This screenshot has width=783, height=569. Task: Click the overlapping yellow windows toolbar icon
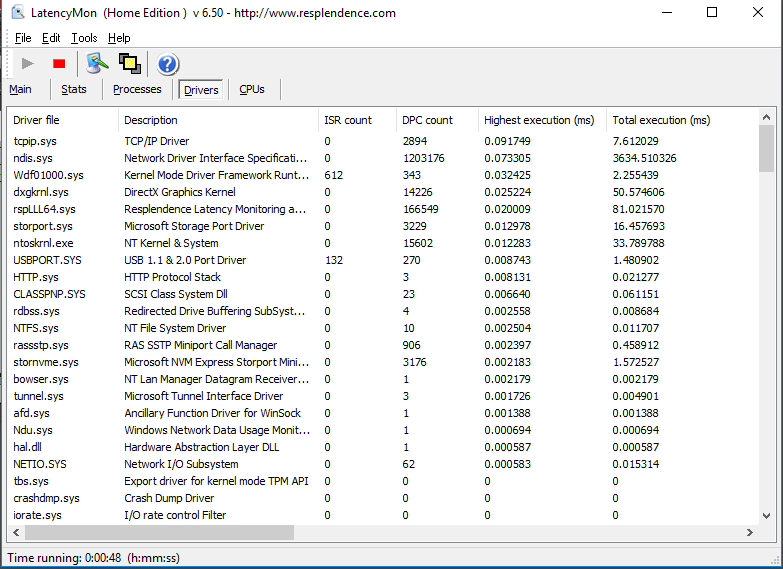[130, 63]
